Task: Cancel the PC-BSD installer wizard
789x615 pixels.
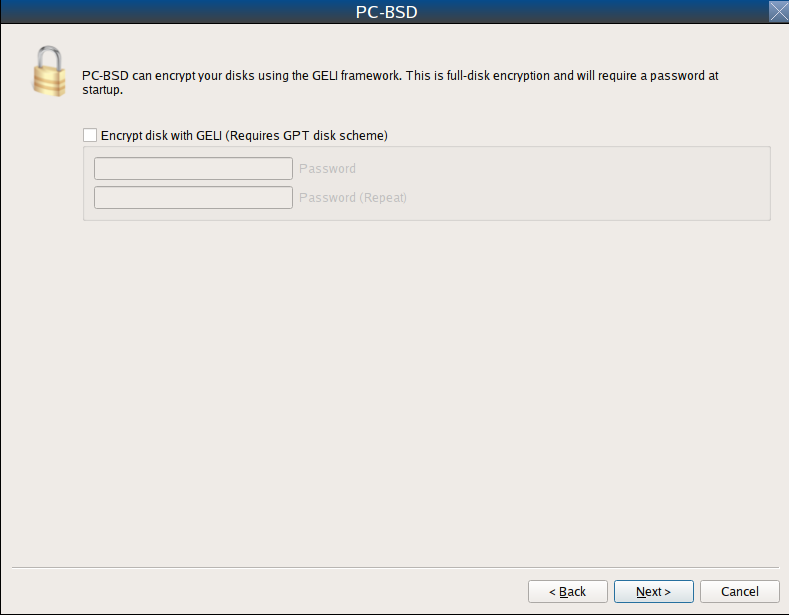Action: tap(740, 591)
